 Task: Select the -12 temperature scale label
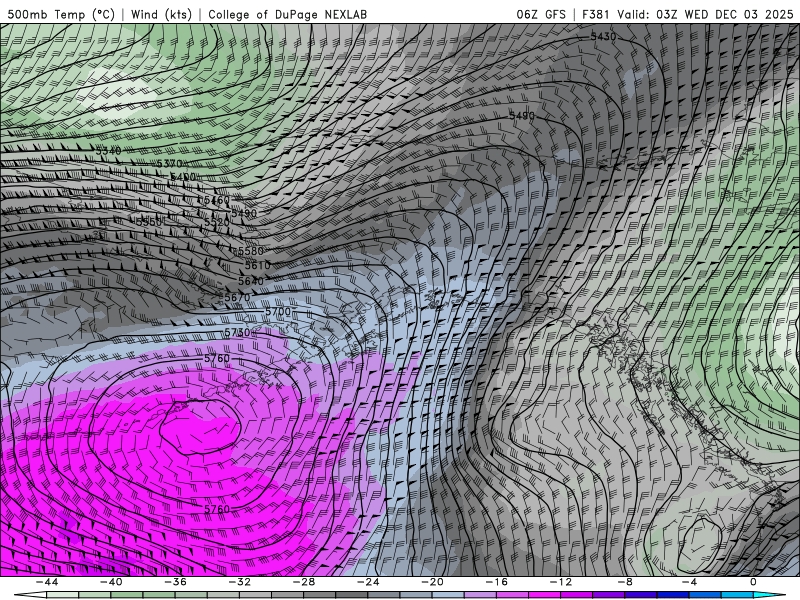561,582
